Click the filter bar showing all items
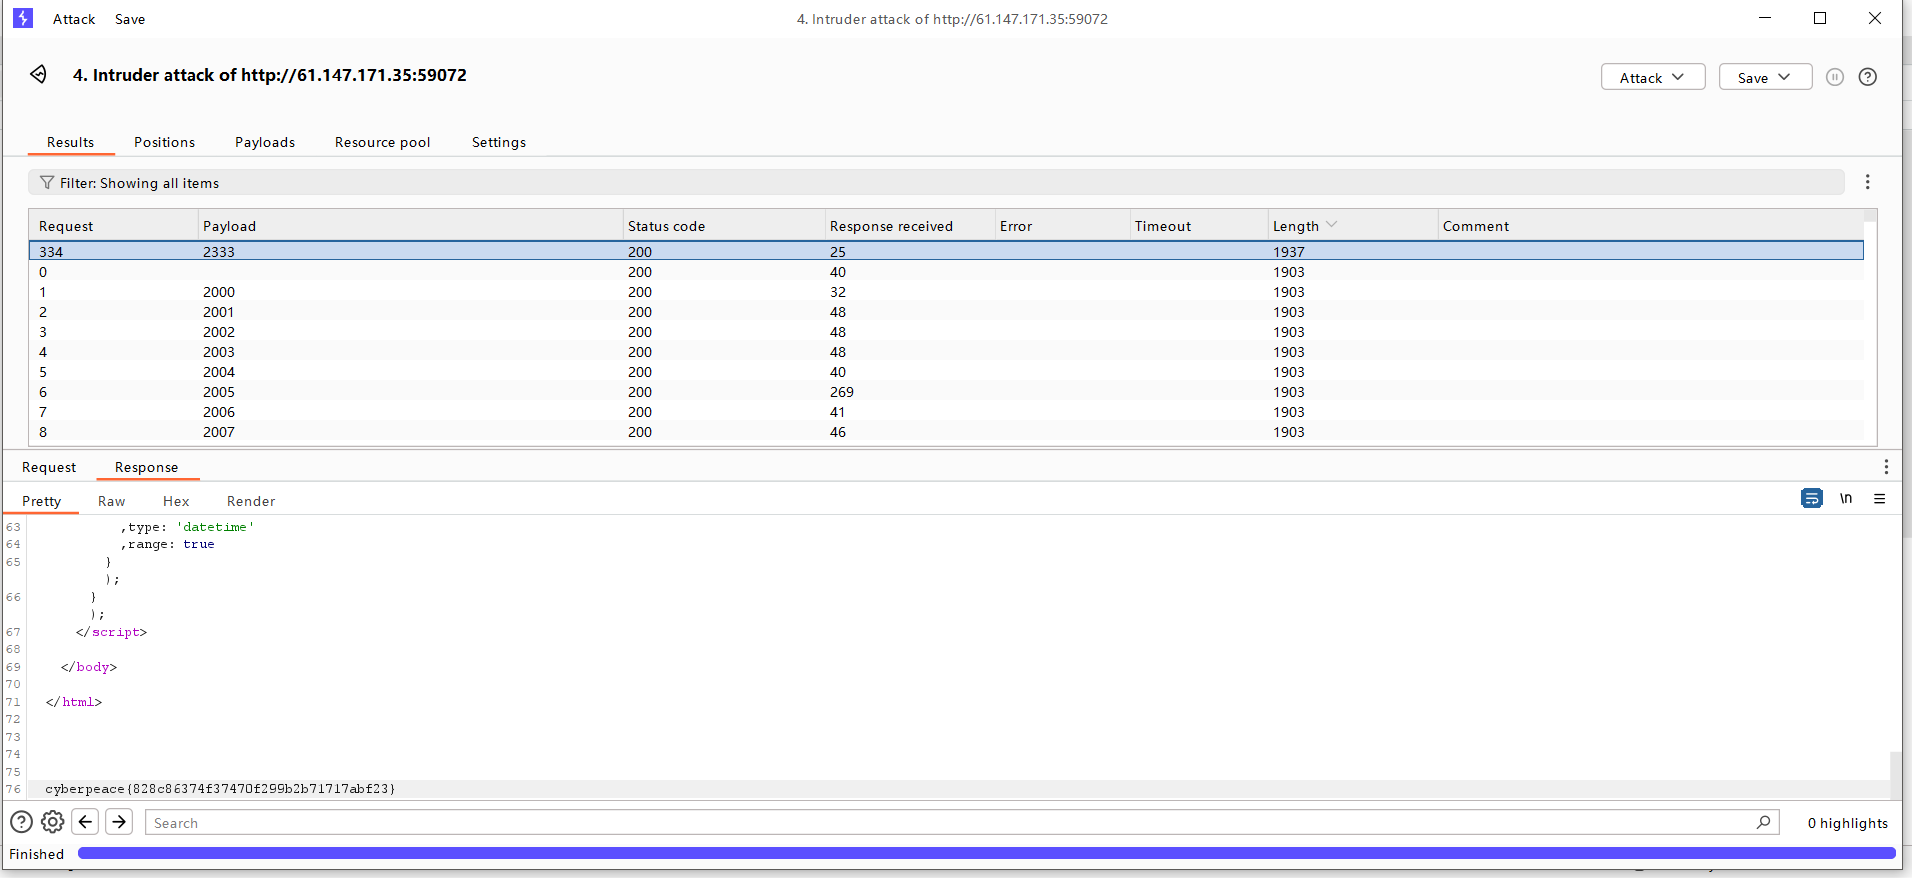This screenshot has height=878, width=1912. 935,183
